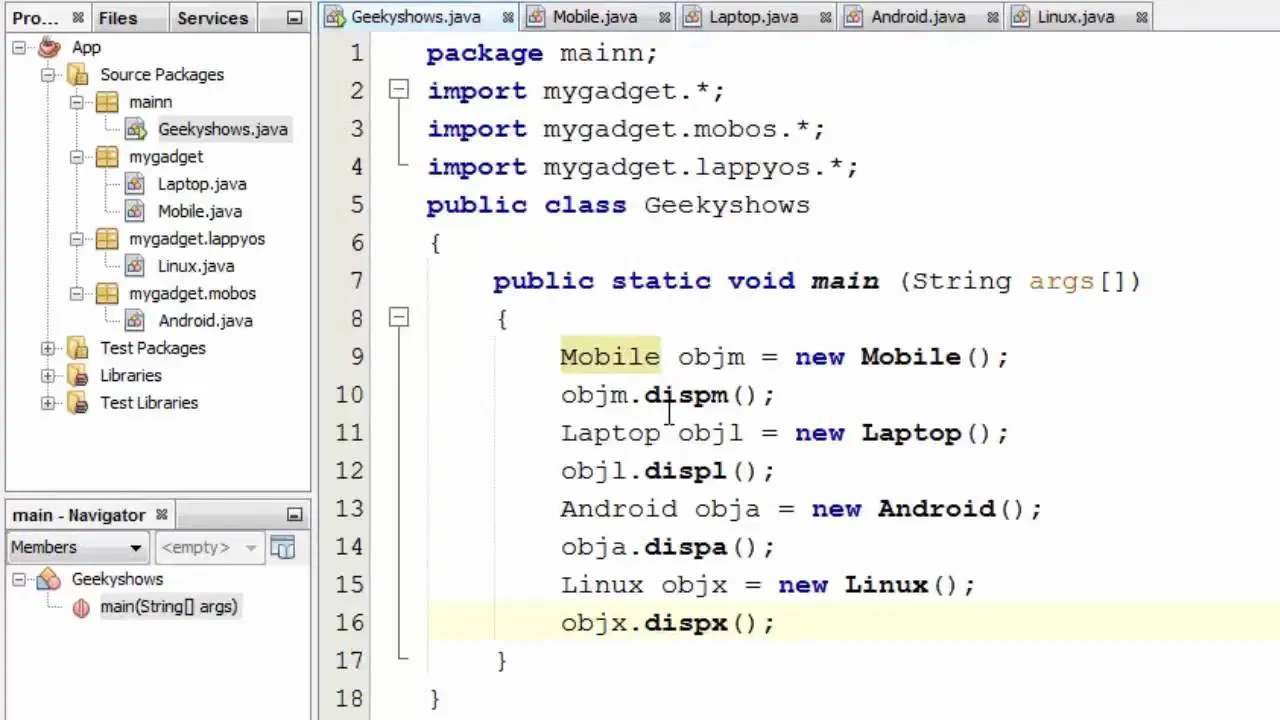Screen dimensions: 1280x720
Task: Select Linux.java in project tree
Action: click(195, 266)
